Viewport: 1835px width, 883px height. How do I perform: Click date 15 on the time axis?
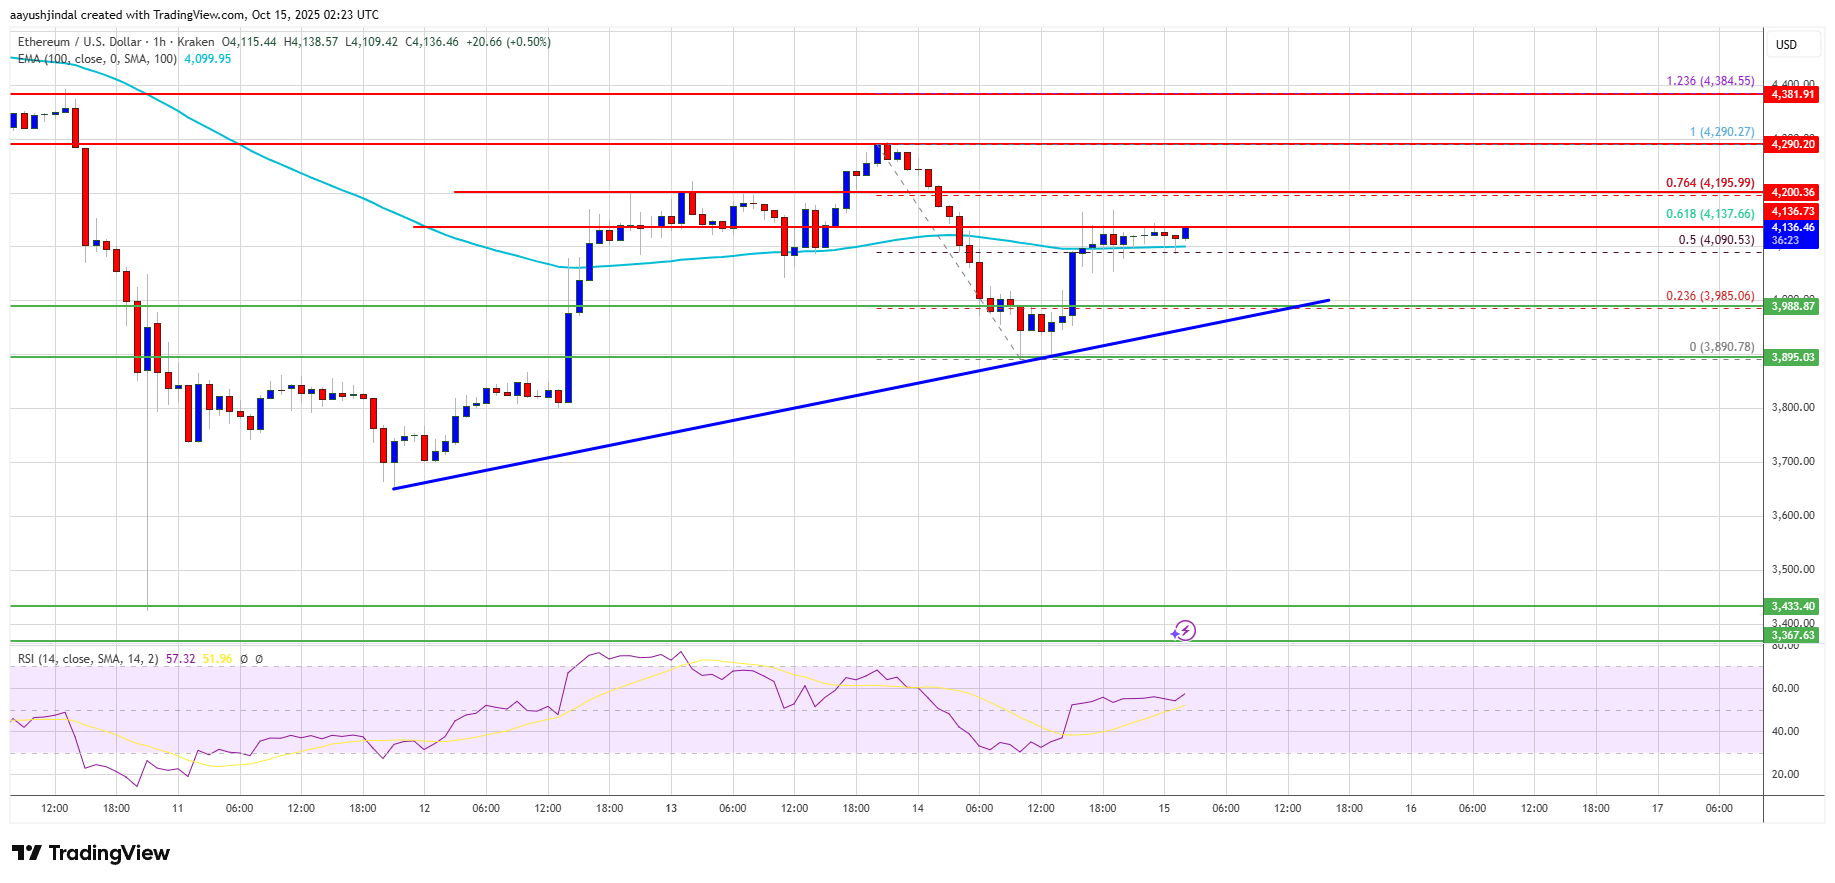[x=1164, y=808]
